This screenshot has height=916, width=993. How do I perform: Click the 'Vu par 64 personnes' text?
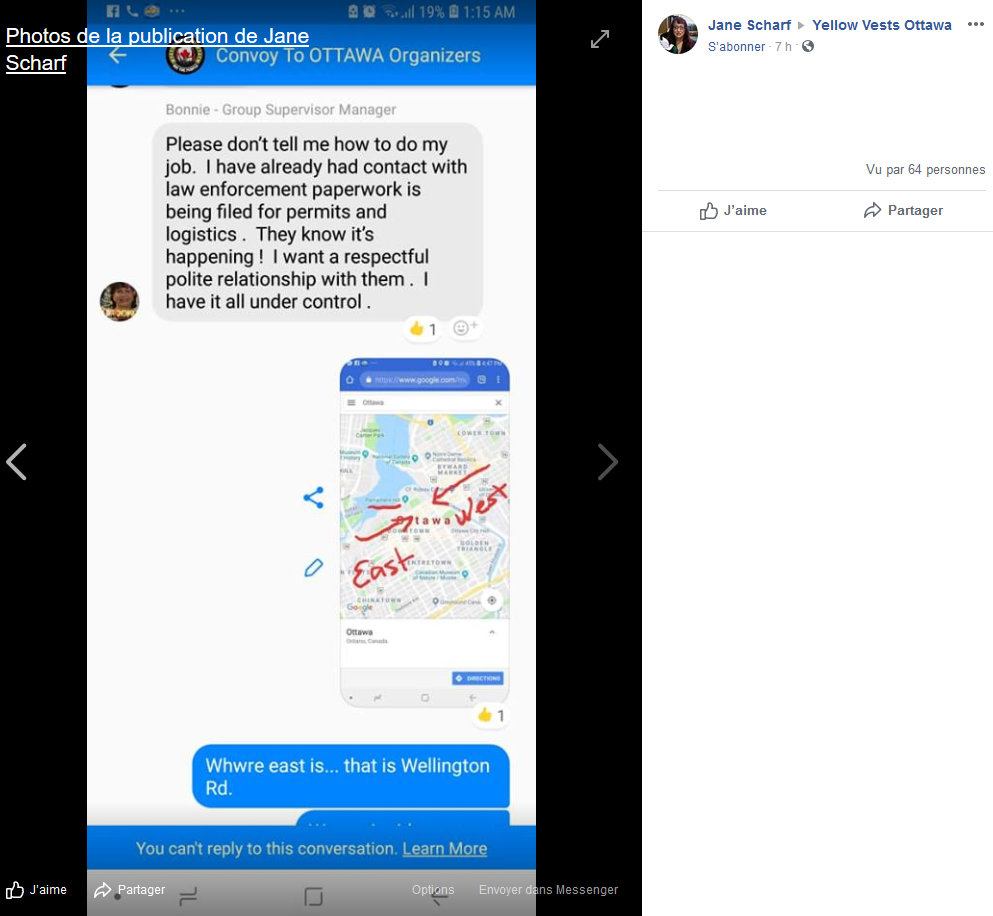(925, 170)
